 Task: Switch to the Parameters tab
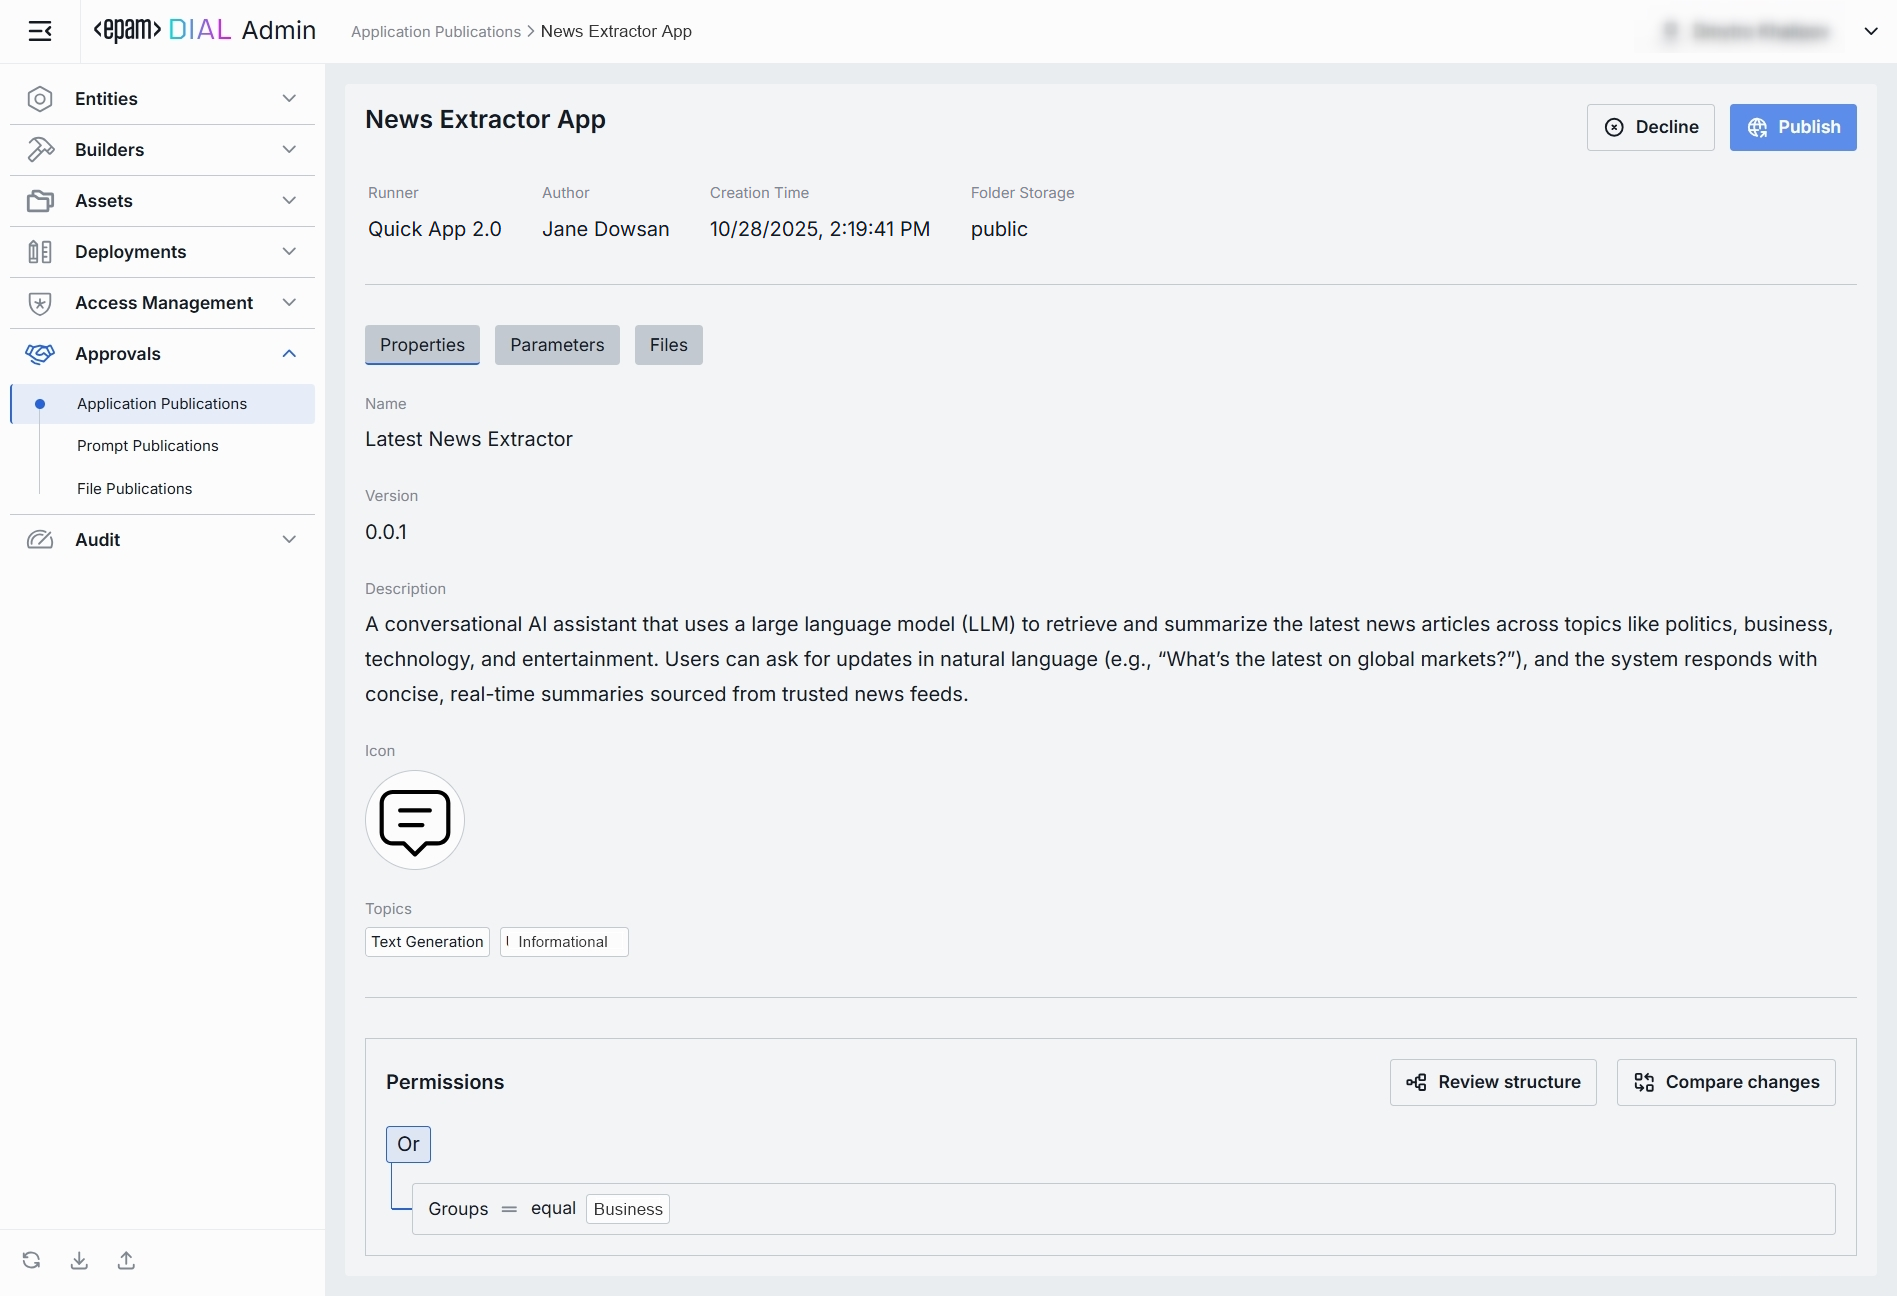557,345
